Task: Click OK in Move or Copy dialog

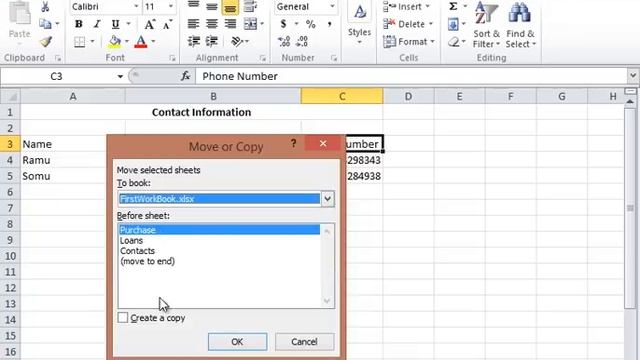Action: coord(238,342)
